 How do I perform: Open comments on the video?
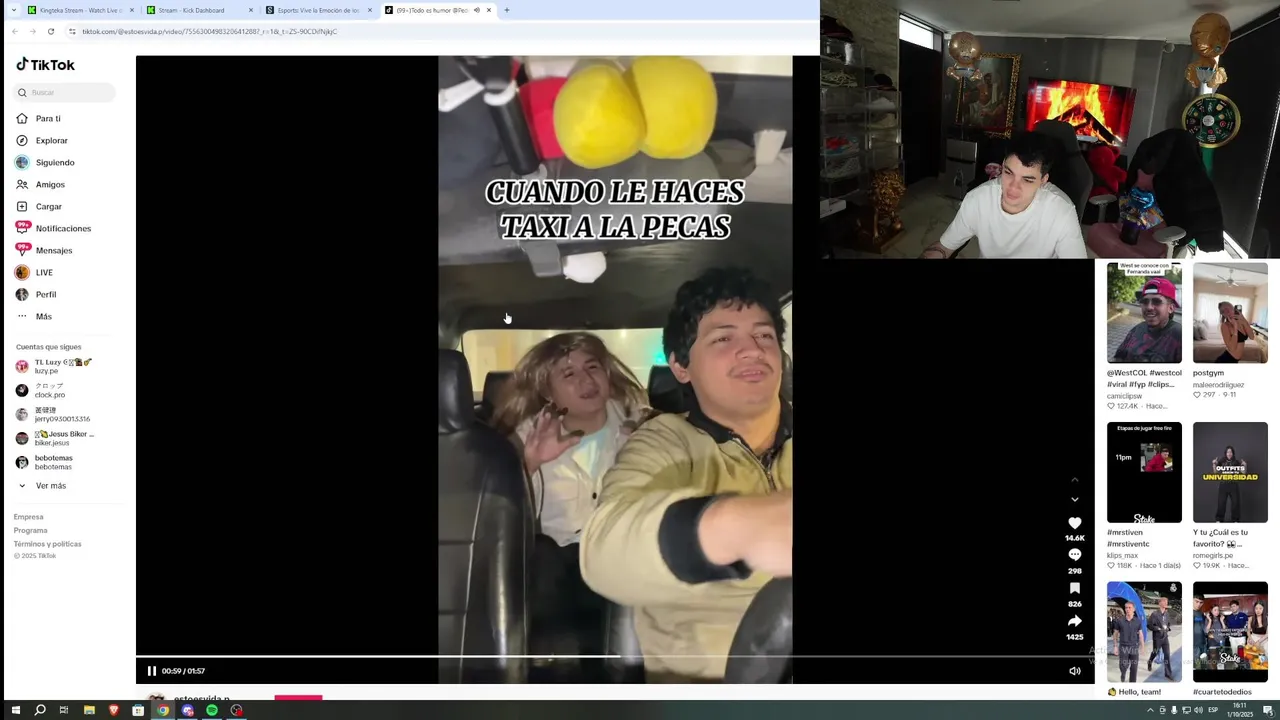point(1075,555)
